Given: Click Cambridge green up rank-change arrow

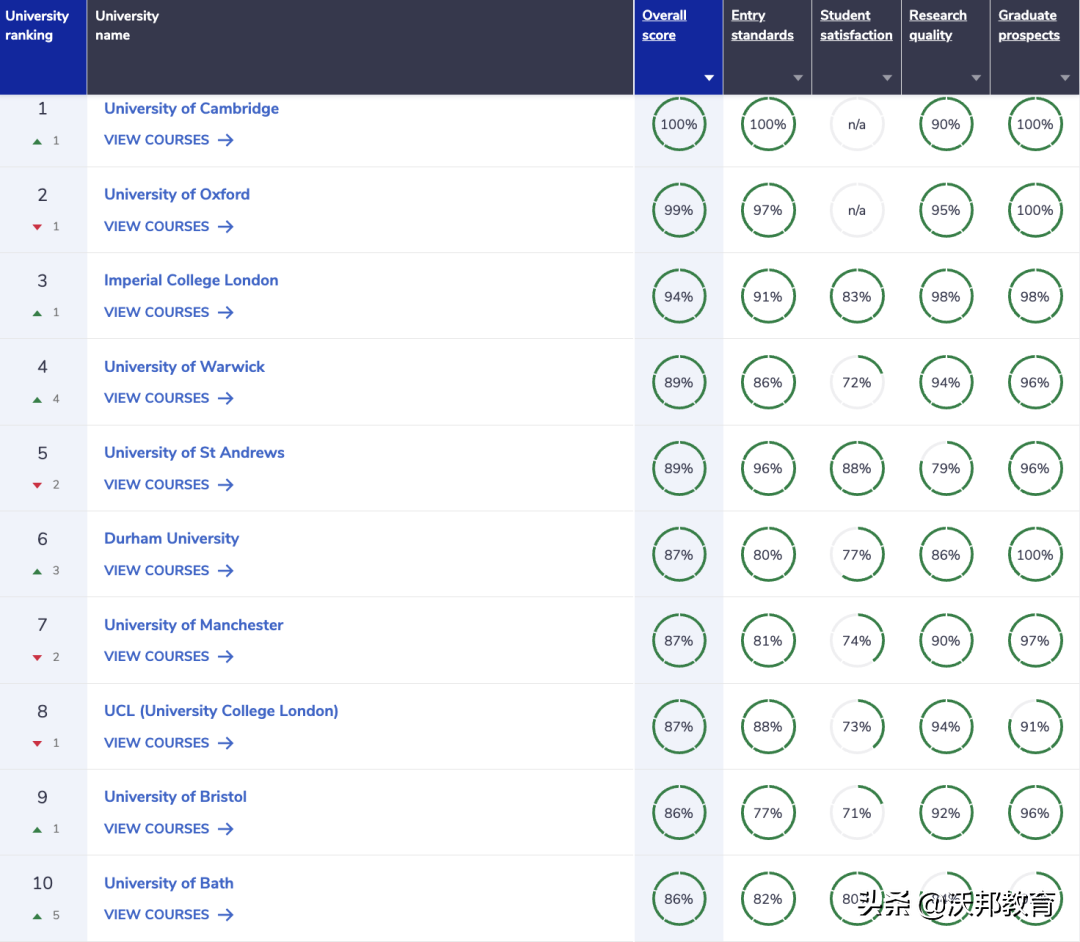Looking at the screenshot, I should 37,141.
